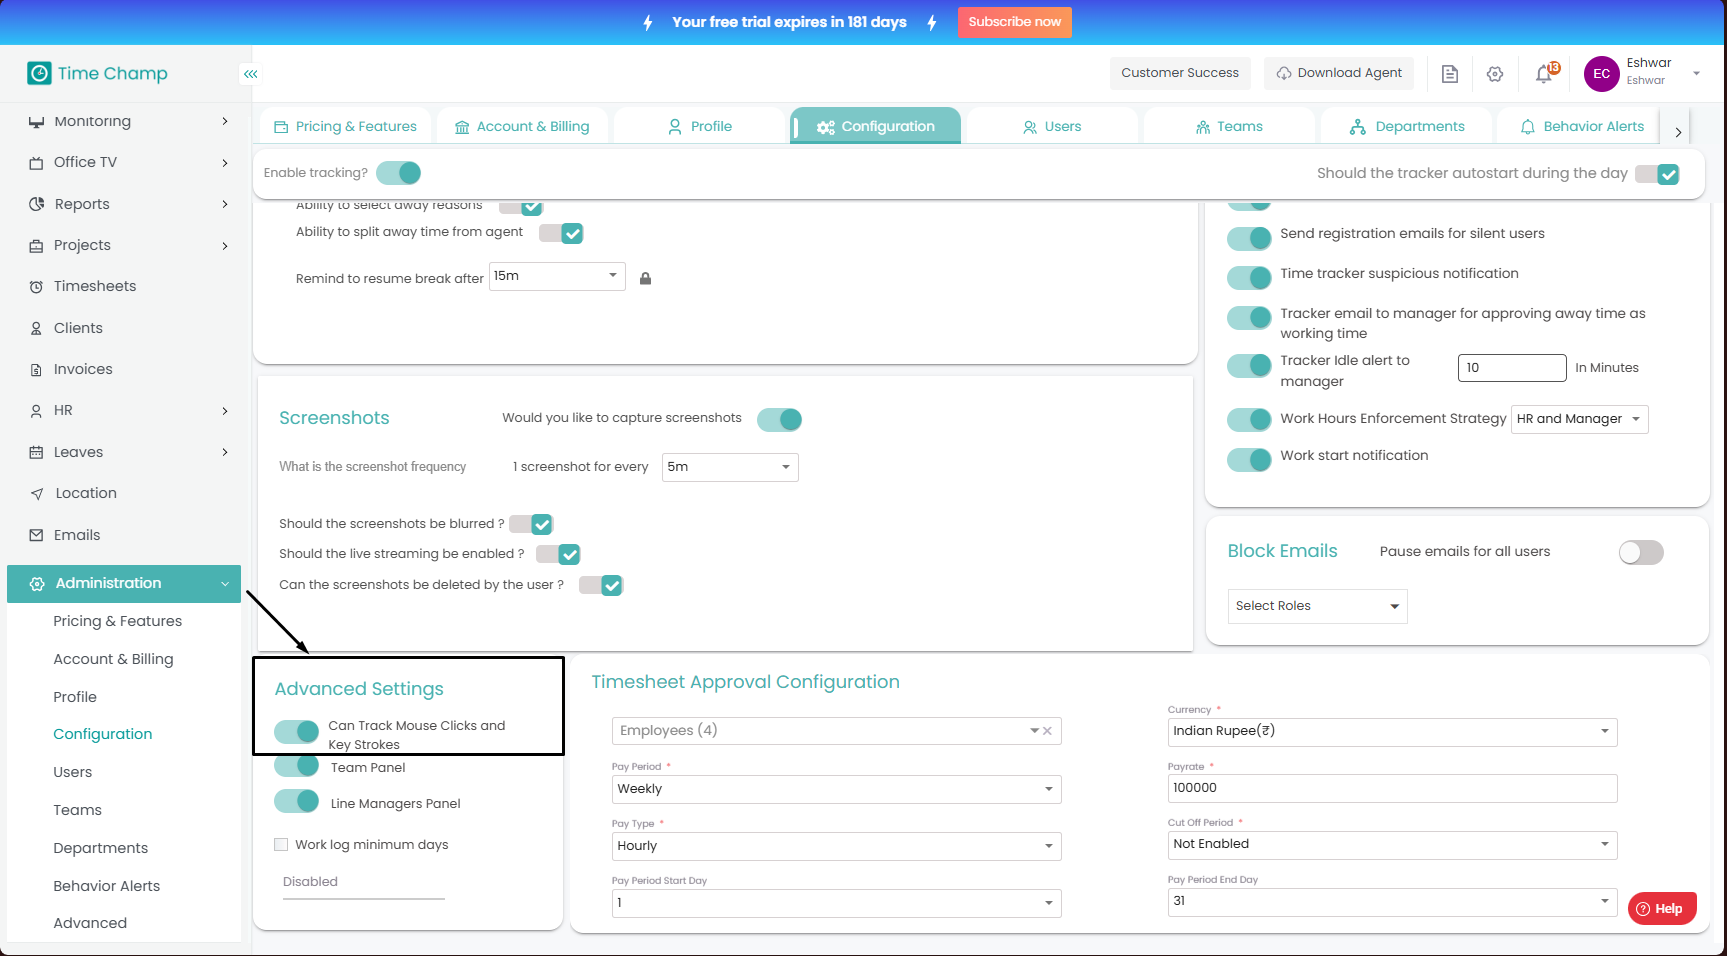The image size is (1727, 956).
Task: Collapse sidebar with double chevron icon
Action: tap(251, 74)
